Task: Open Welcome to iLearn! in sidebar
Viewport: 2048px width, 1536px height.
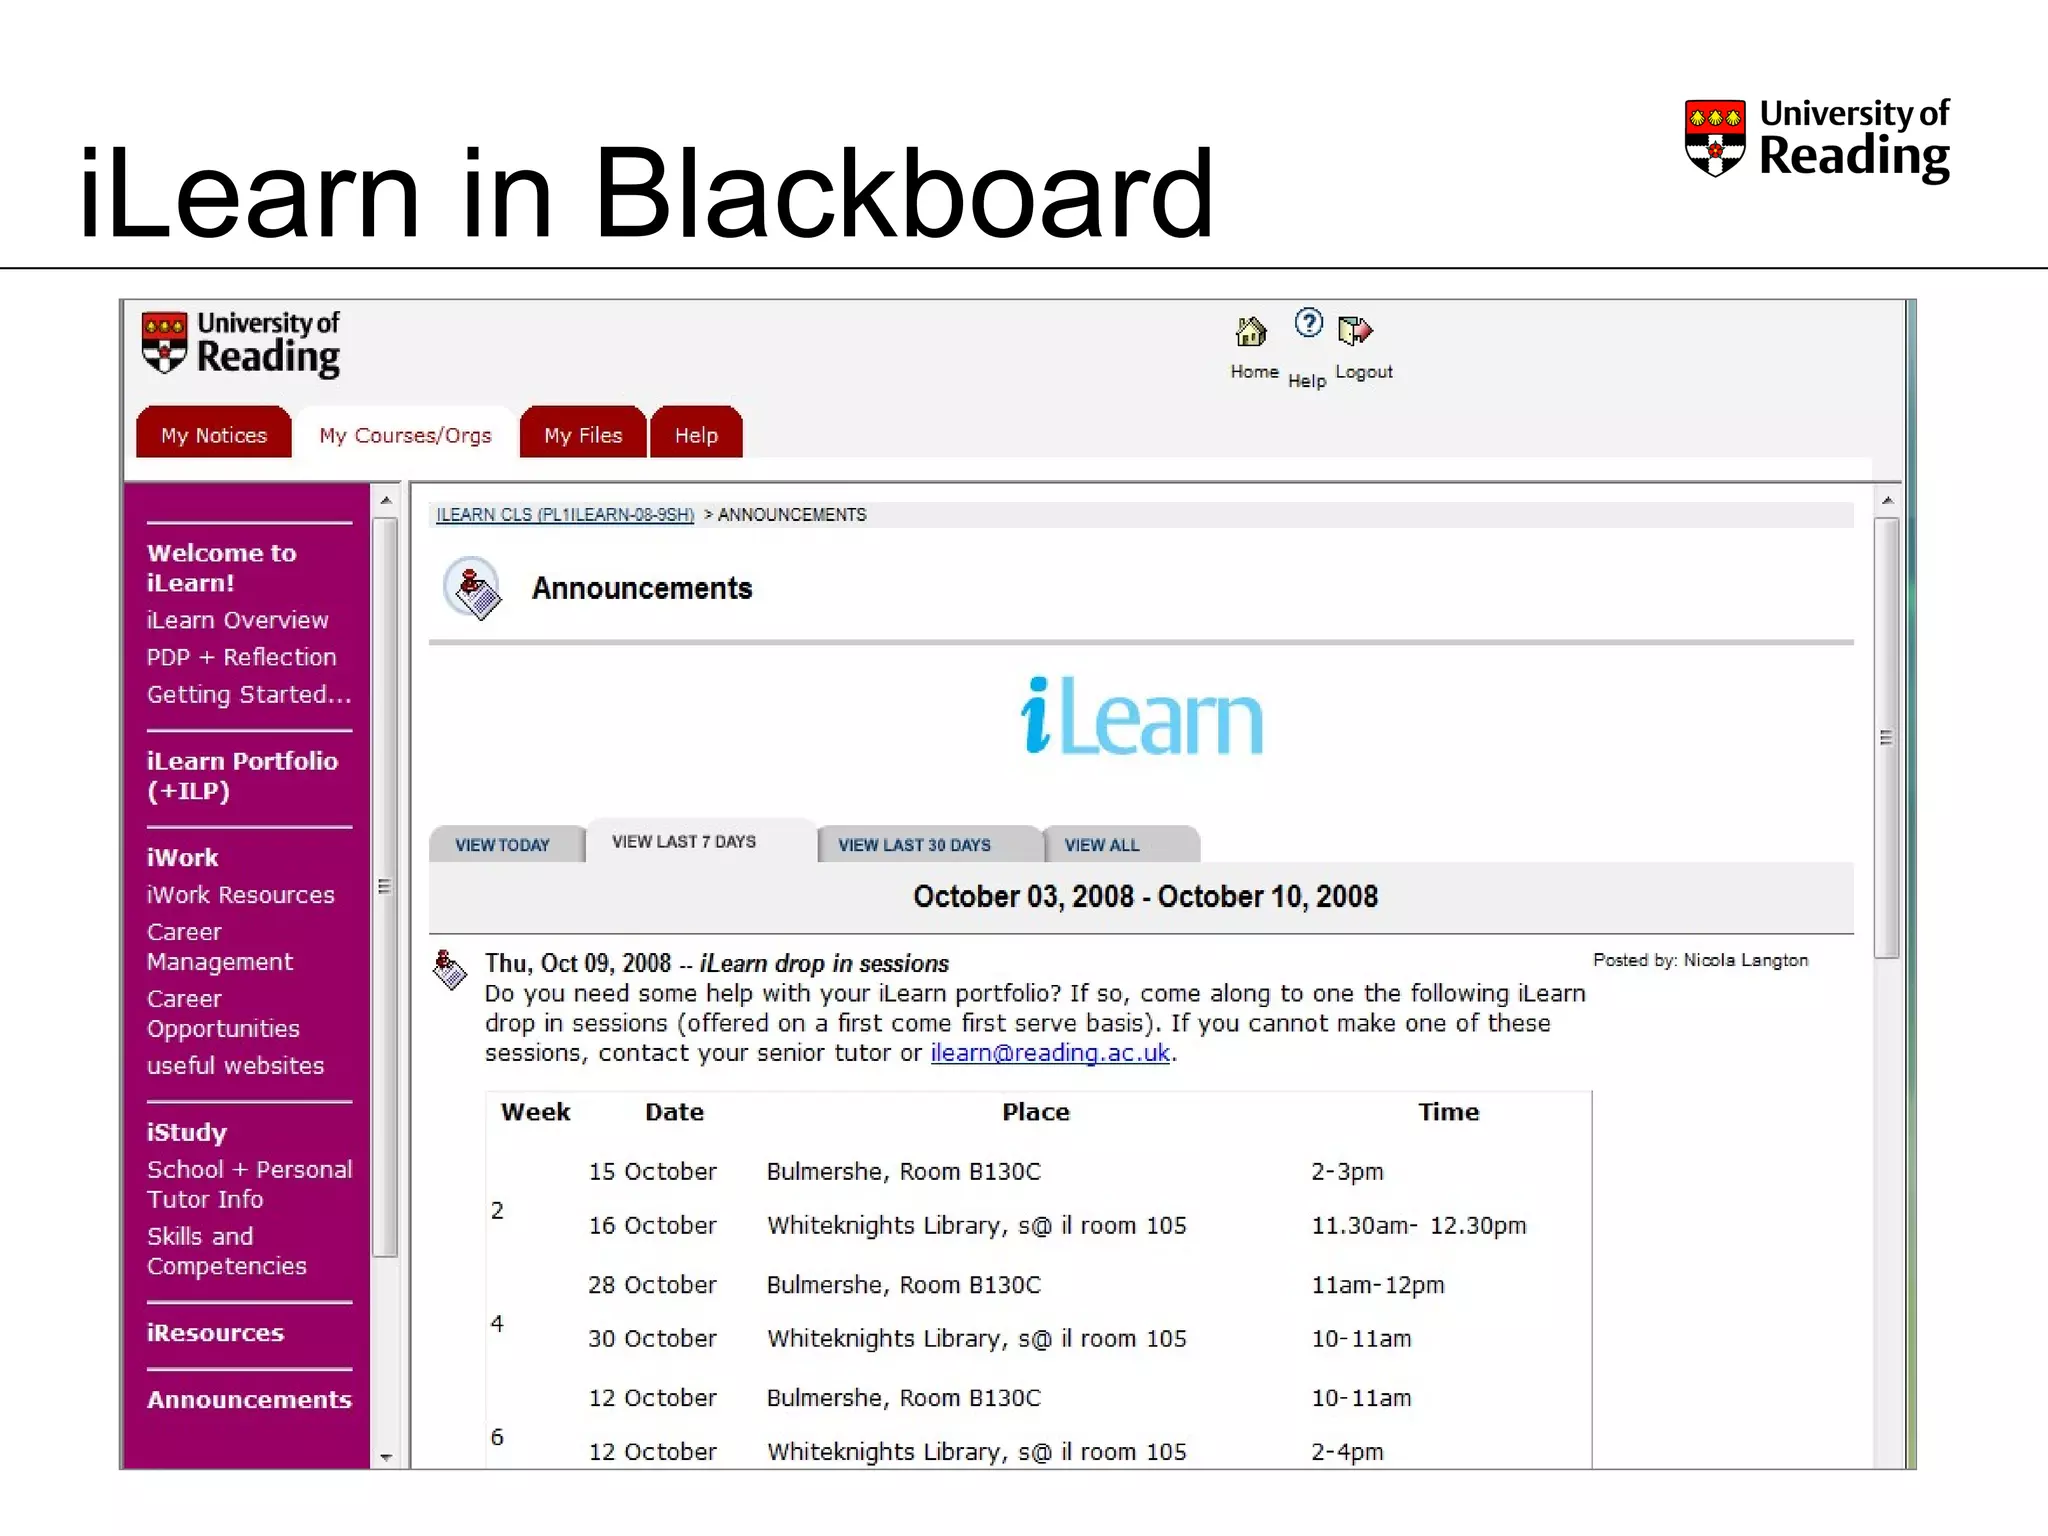Action: [x=222, y=568]
